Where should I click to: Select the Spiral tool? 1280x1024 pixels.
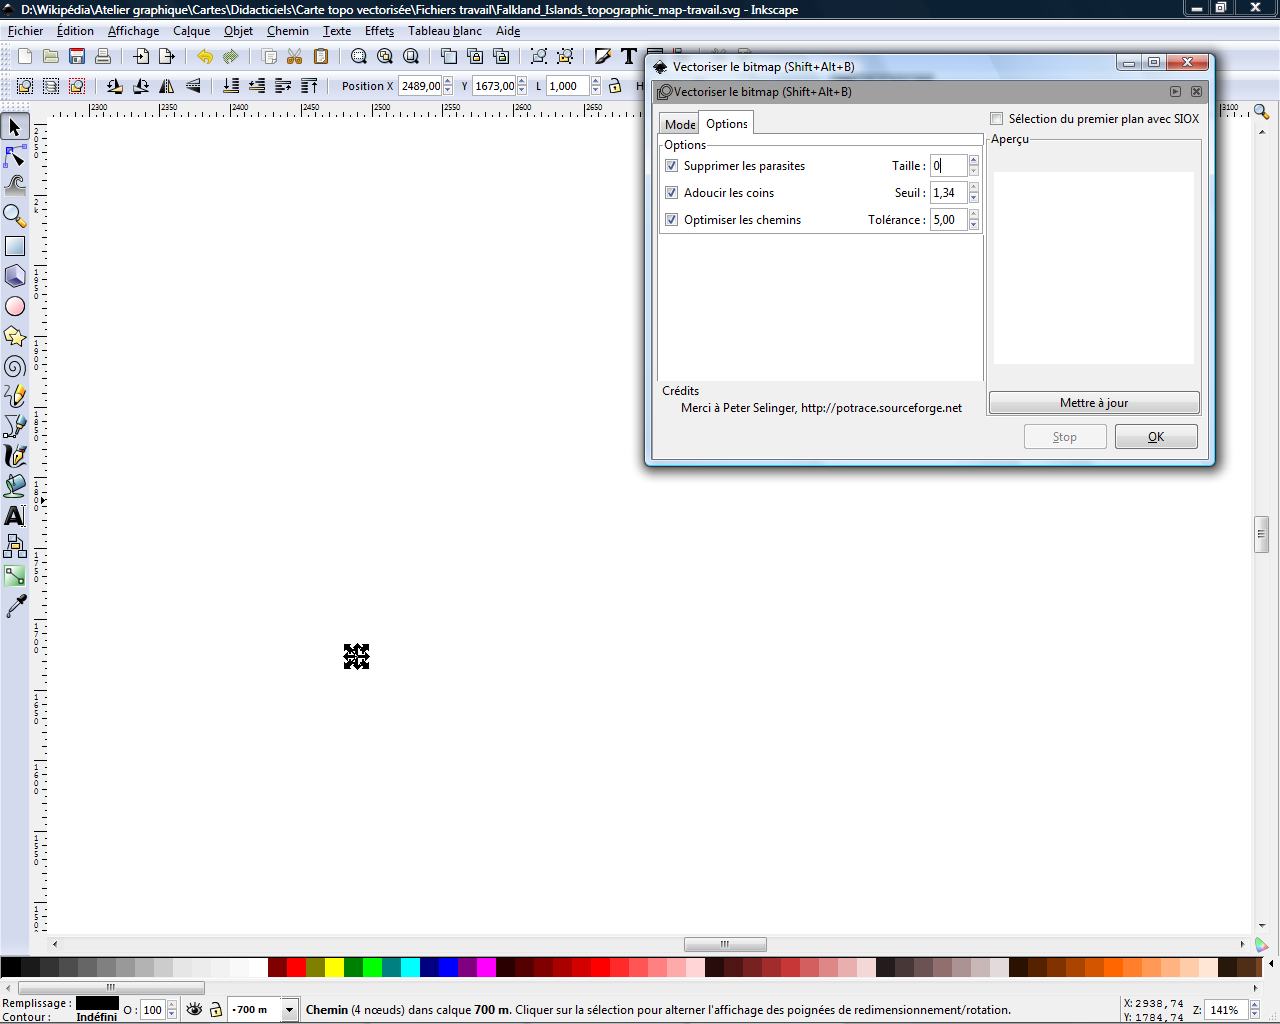15,367
